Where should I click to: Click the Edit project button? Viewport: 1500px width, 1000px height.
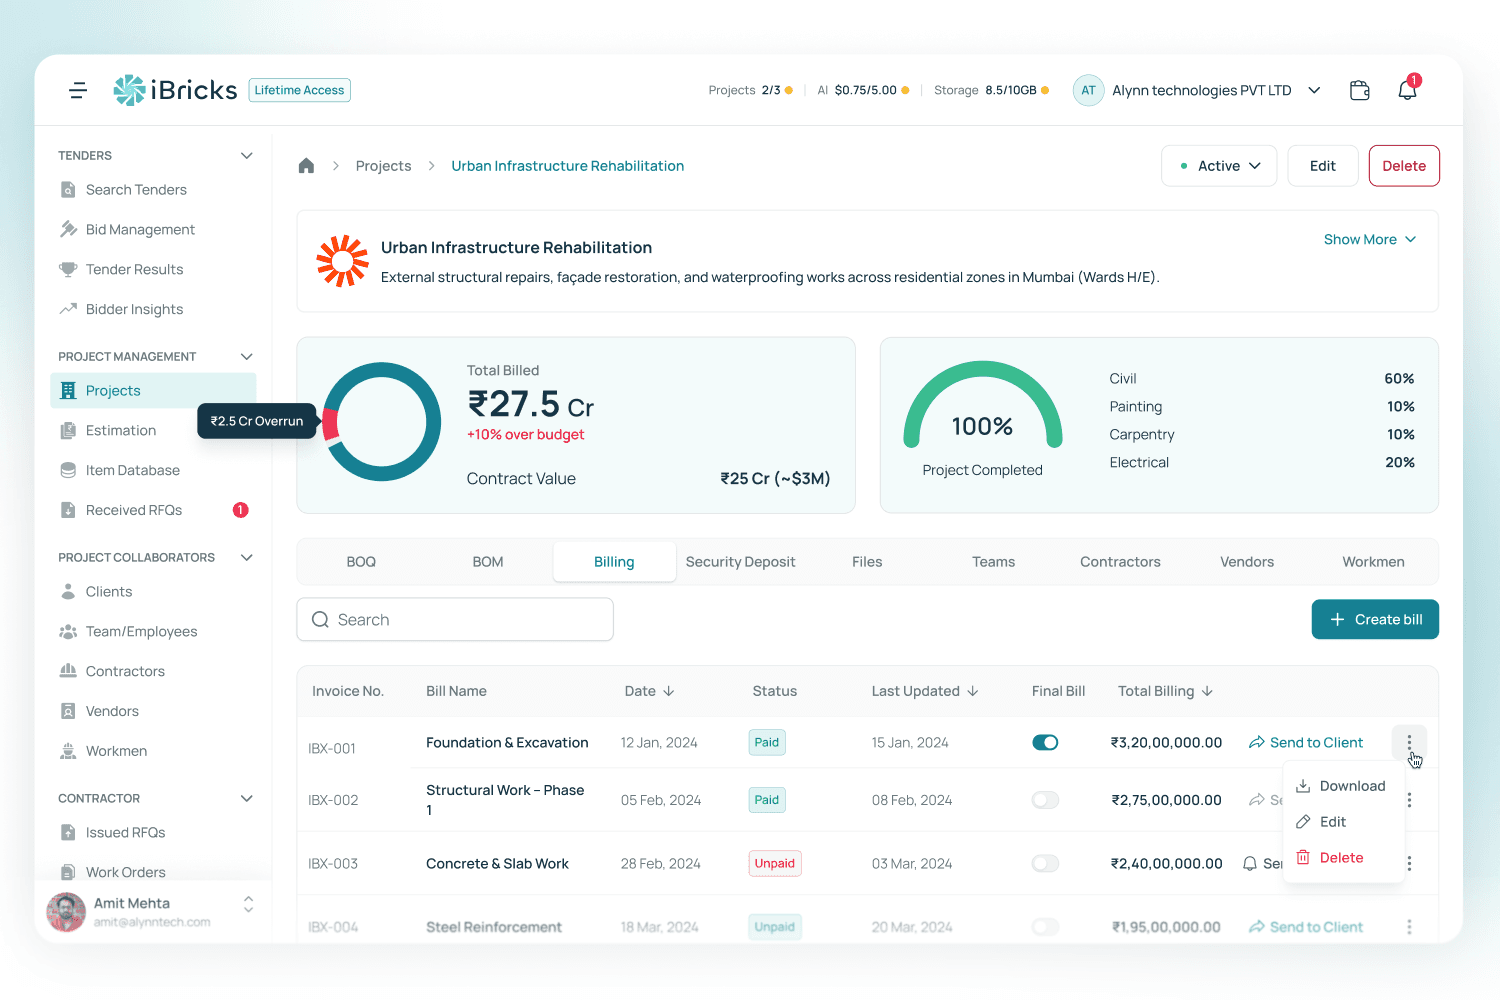click(x=1323, y=166)
